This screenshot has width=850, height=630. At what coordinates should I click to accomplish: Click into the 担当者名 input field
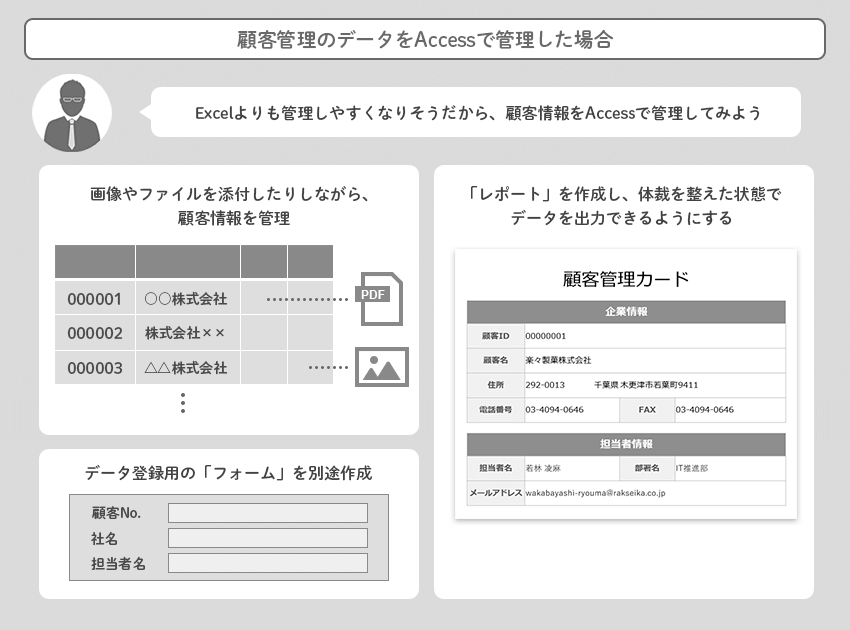coord(268,563)
